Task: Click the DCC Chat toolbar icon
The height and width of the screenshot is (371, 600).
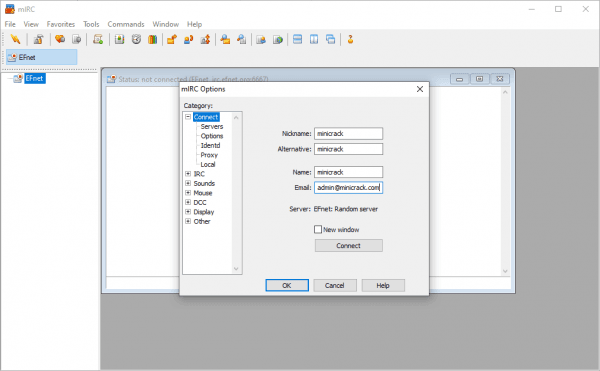Action: coord(188,39)
